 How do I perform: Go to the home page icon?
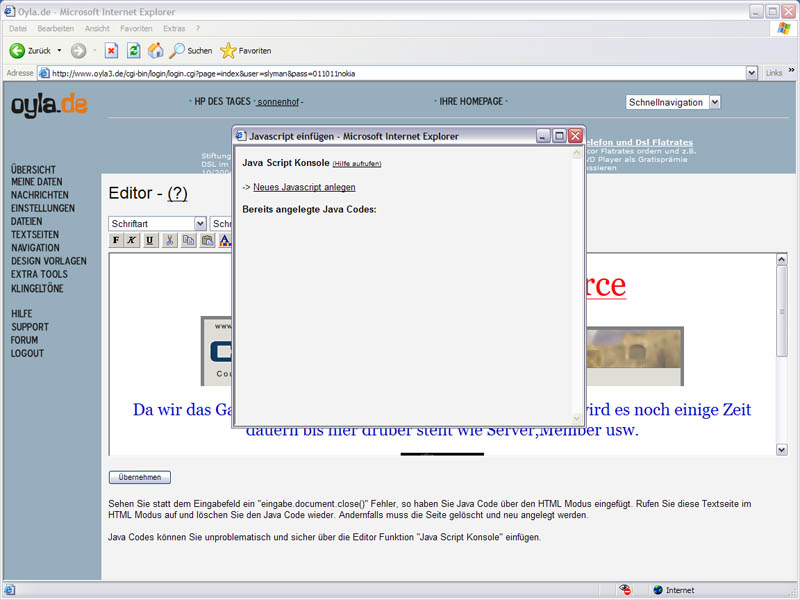(156, 51)
